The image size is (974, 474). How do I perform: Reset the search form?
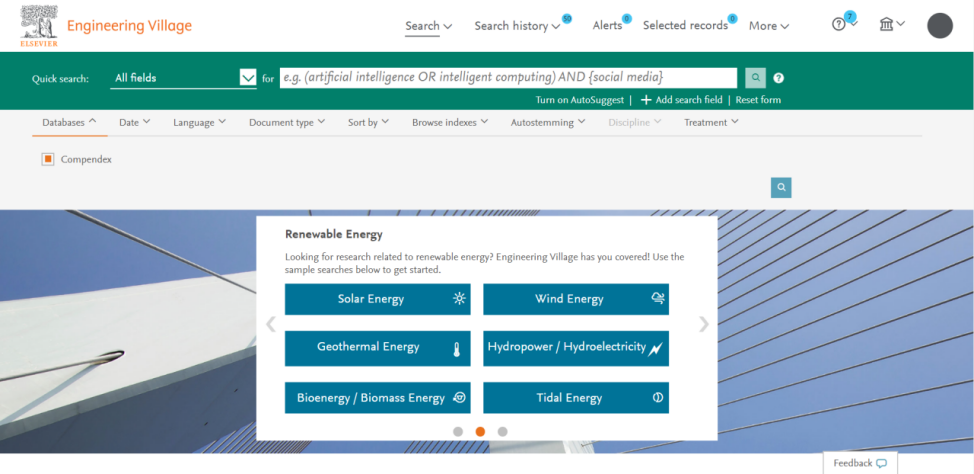click(758, 100)
